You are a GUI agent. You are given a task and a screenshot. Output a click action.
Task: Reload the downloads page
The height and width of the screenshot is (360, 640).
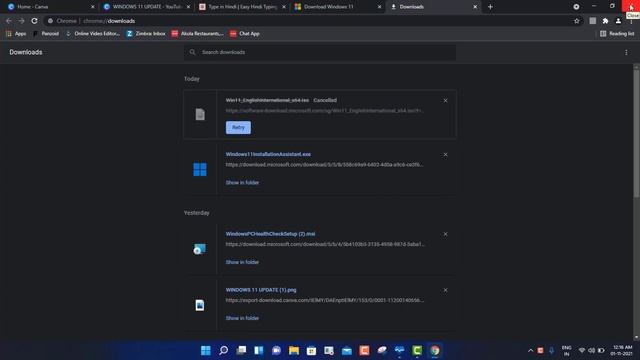tap(35, 21)
